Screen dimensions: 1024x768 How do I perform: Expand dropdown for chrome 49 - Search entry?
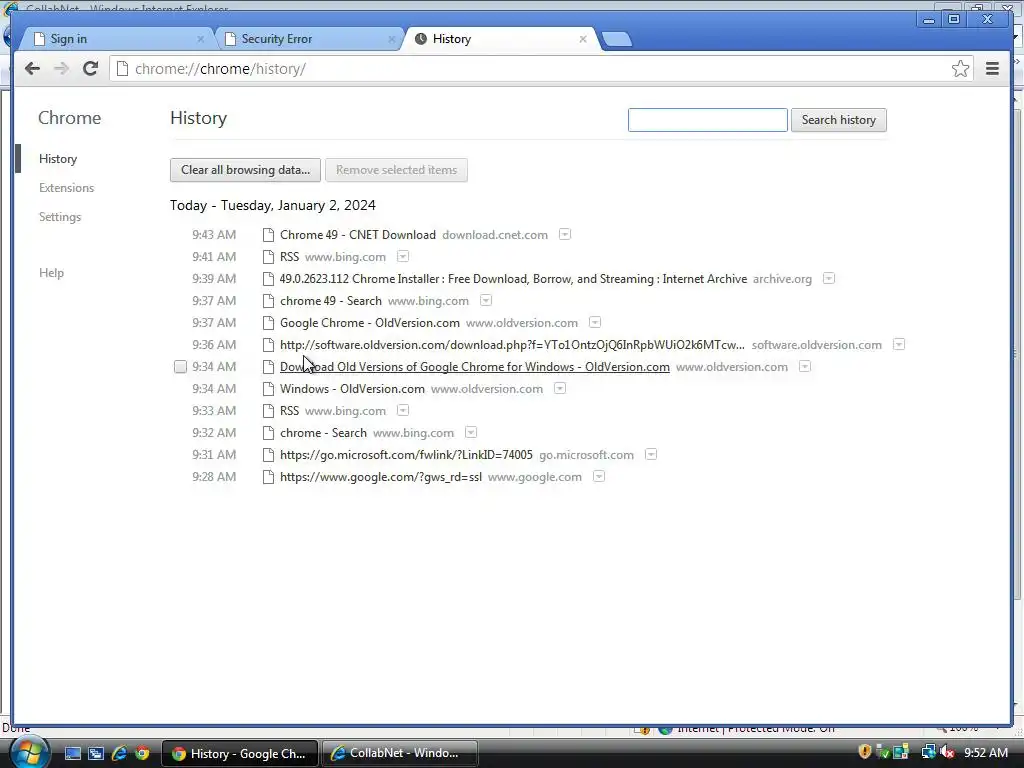pyautogui.click(x=486, y=300)
